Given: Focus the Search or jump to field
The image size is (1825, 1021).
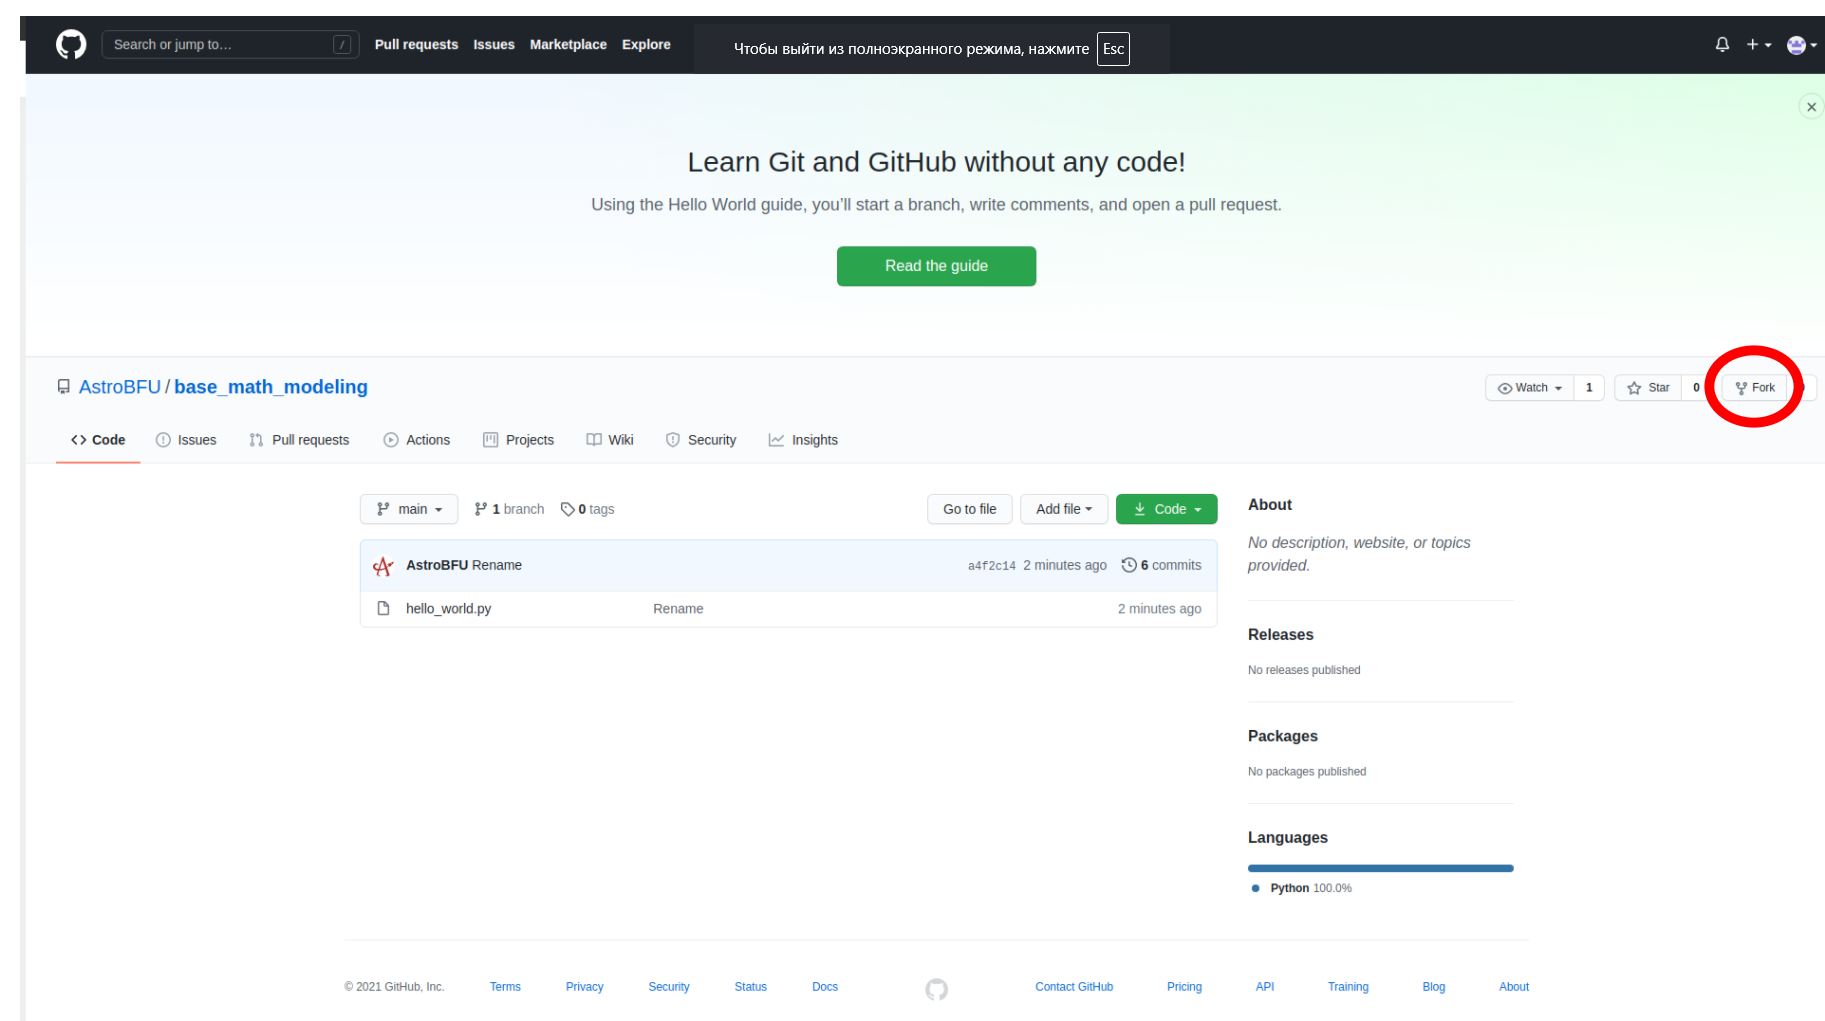Looking at the screenshot, I should coord(230,44).
